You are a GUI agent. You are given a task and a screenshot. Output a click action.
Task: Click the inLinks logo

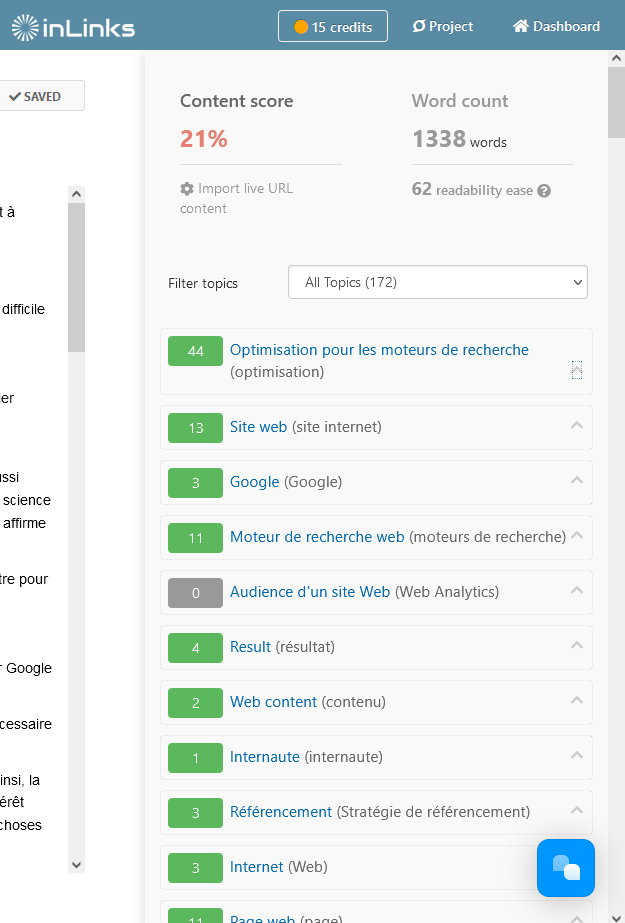(x=73, y=27)
